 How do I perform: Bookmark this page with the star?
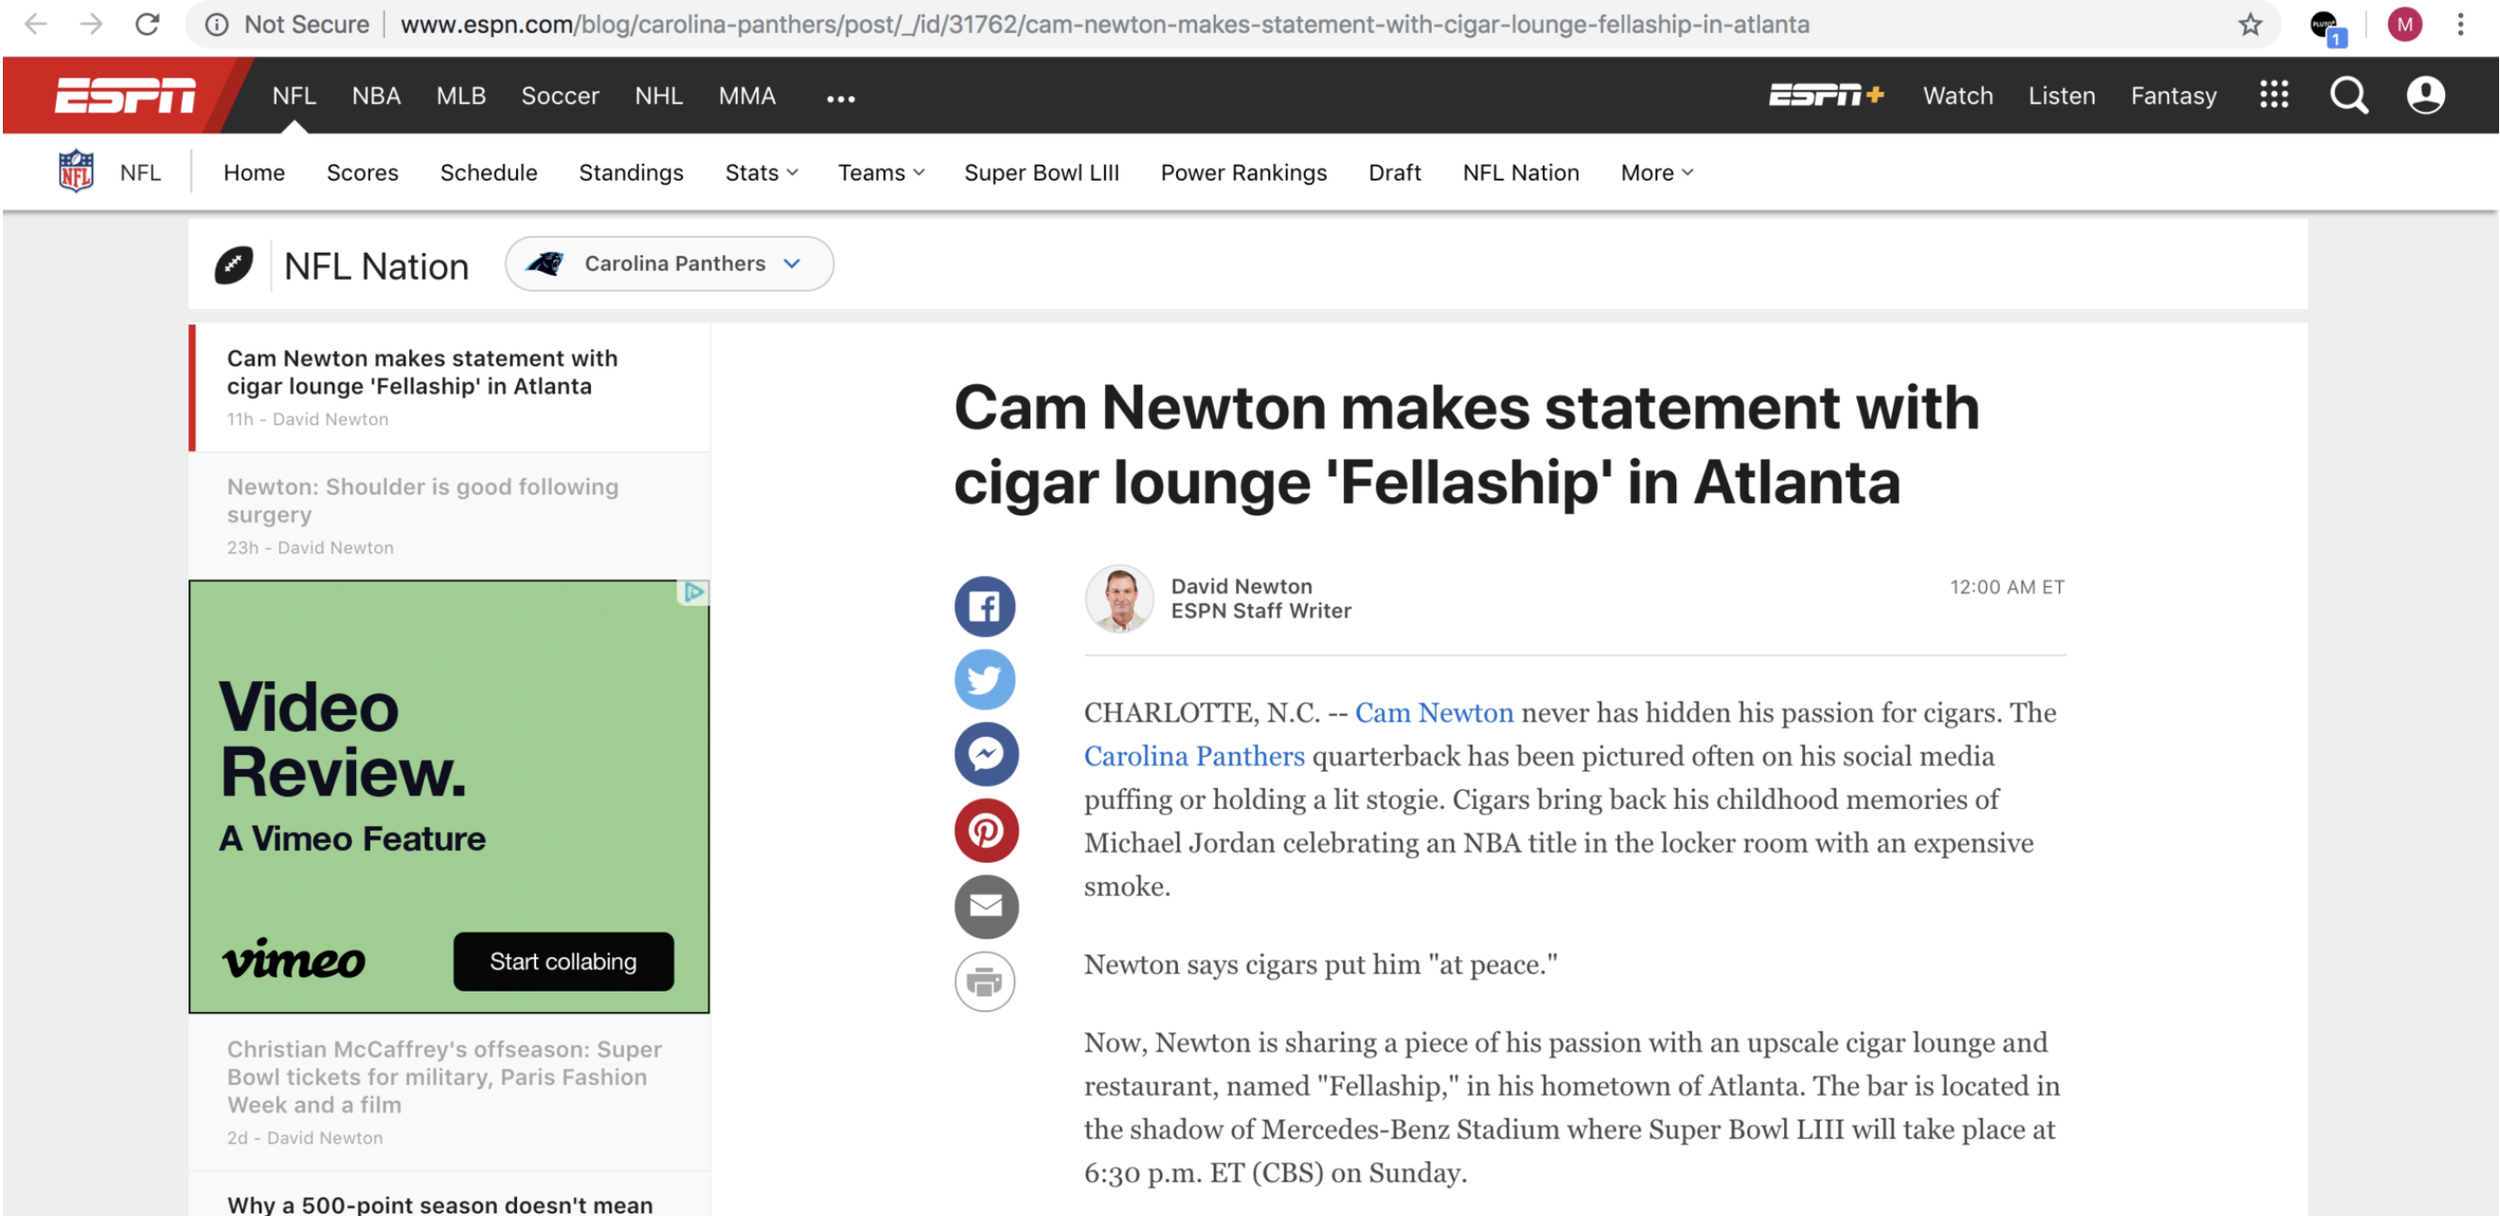(x=2250, y=24)
